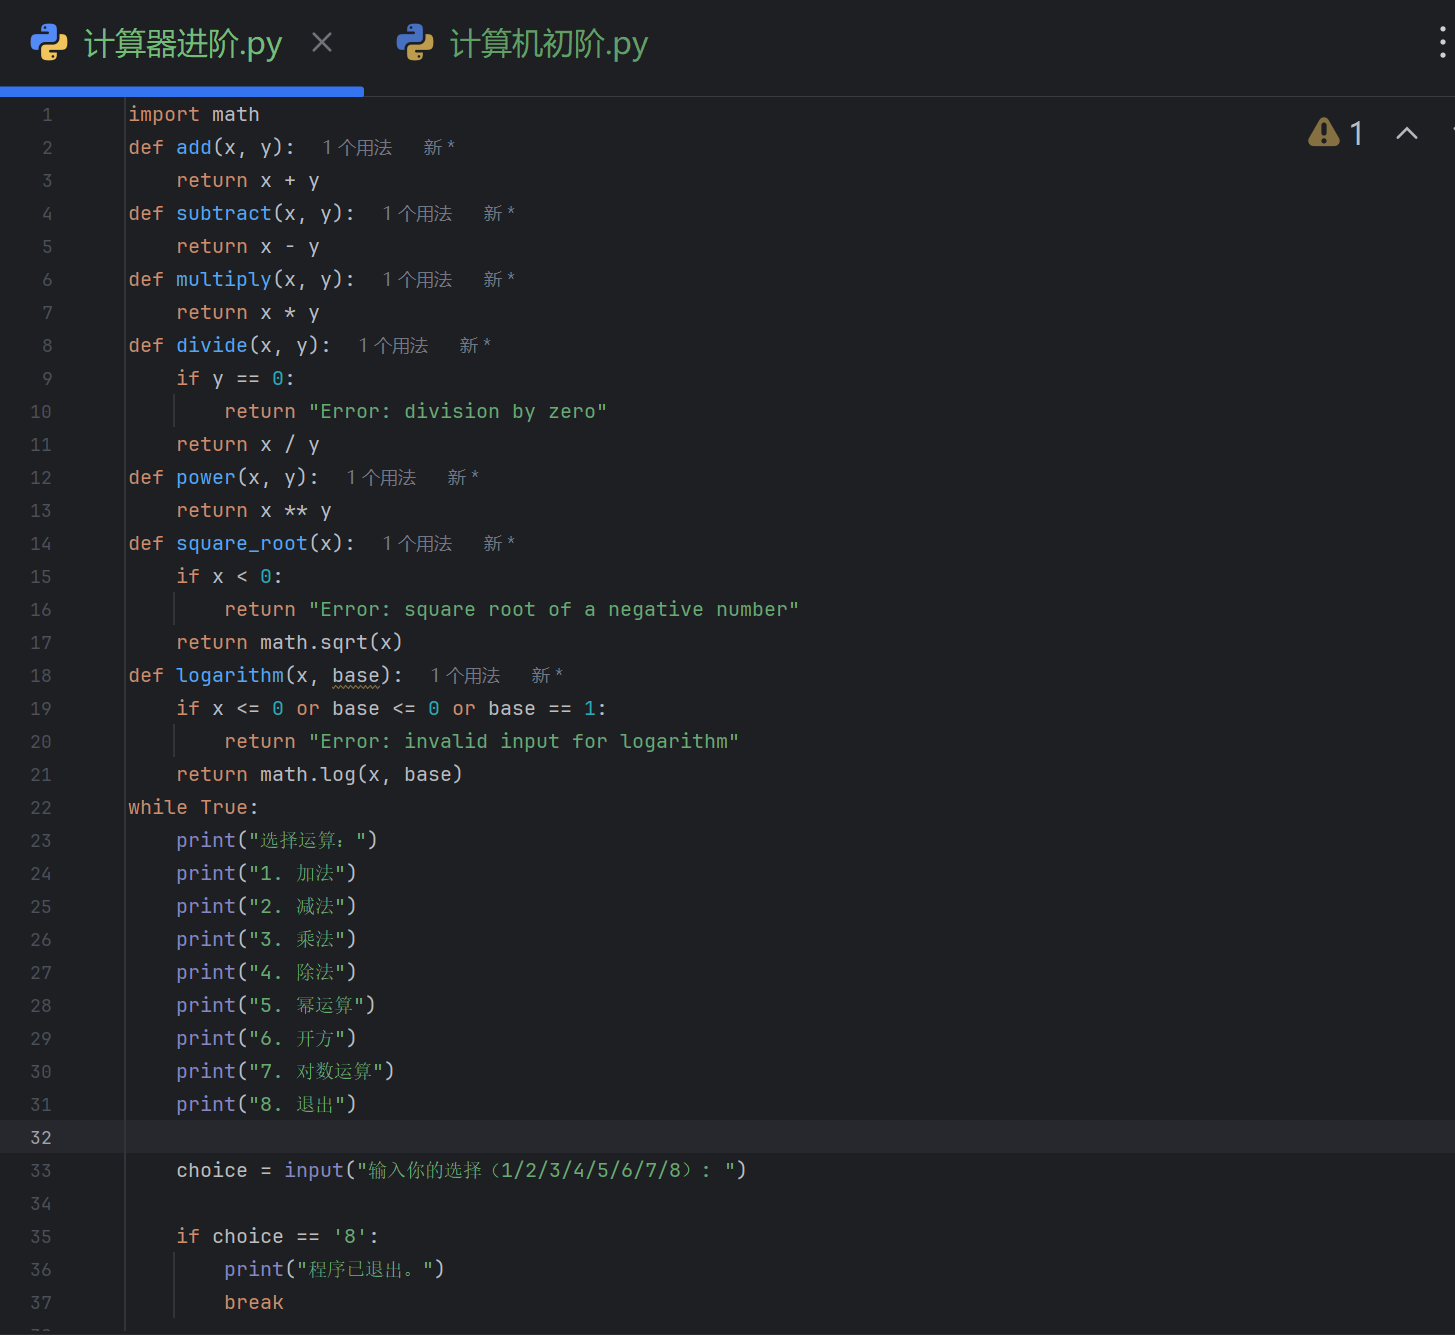This screenshot has width=1455, height=1335.
Task: Click gutter line number 32
Action: [41, 1138]
